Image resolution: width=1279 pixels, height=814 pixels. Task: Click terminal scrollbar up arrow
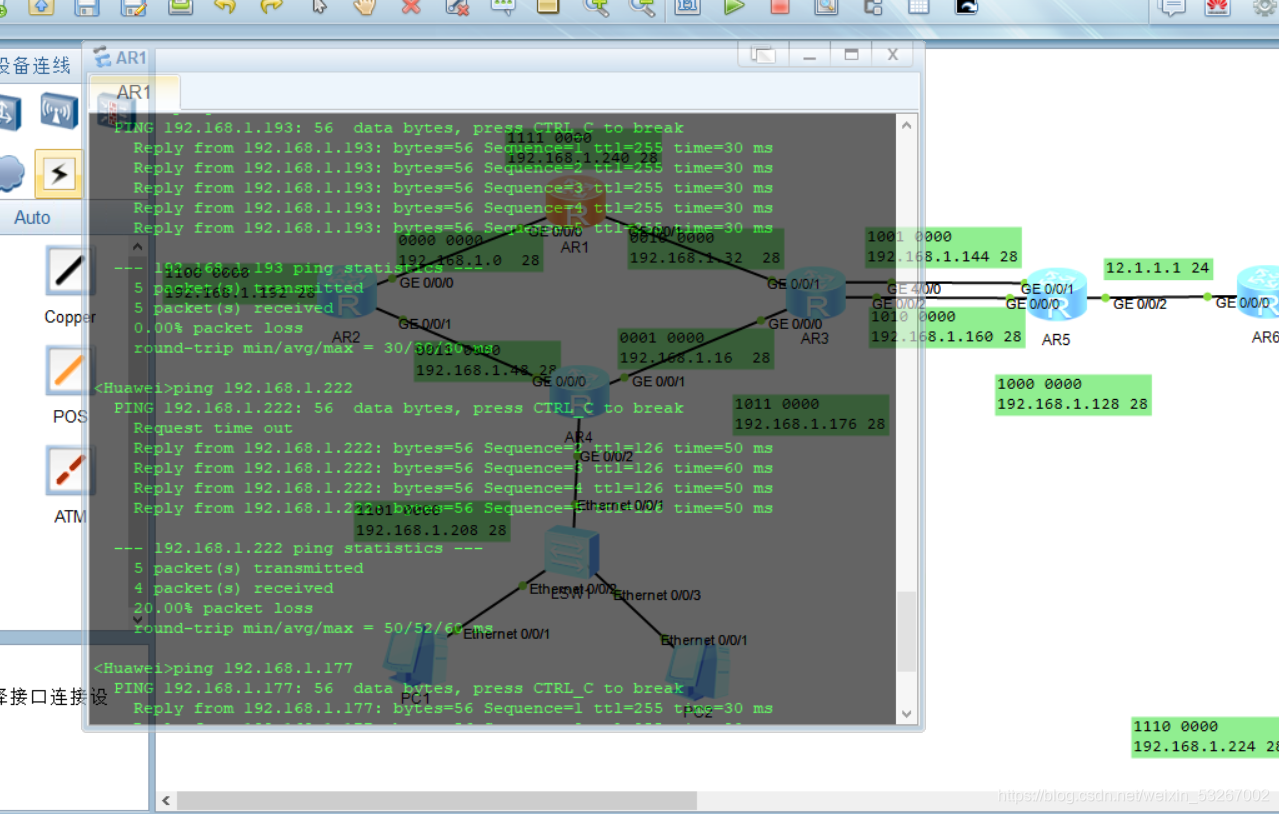(907, 126)
